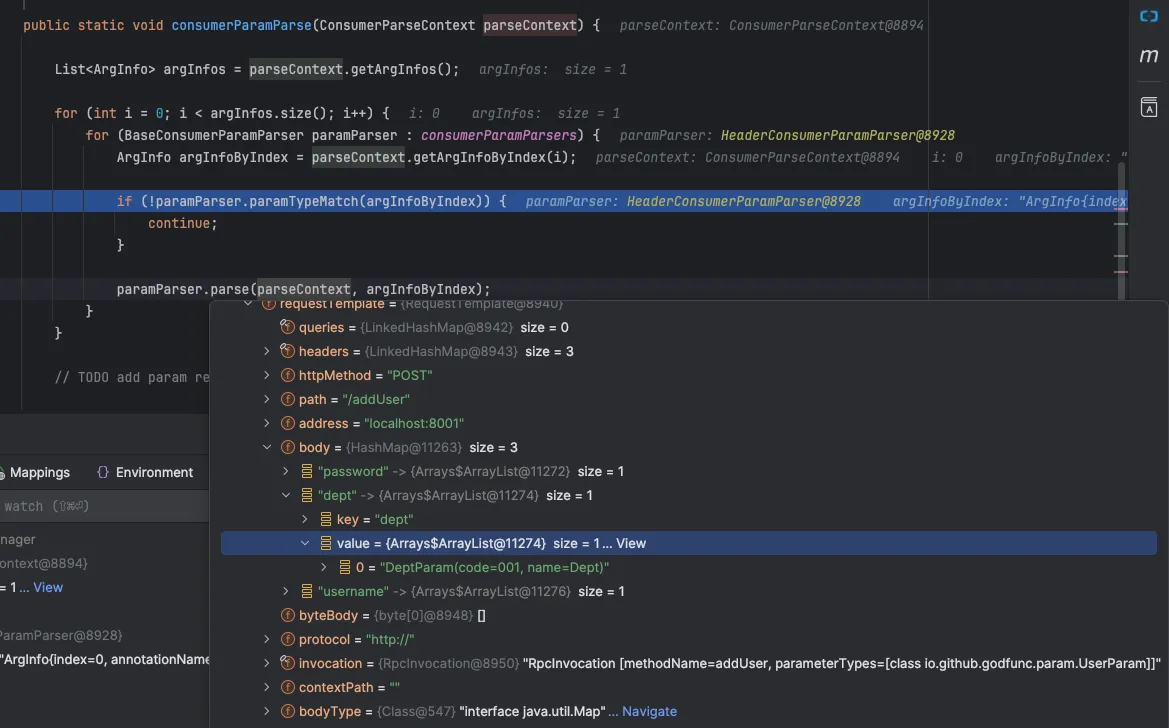Click the entry icon beside key = "dept"
This screenshot has width=1169, height=728.
coord(326,518)
